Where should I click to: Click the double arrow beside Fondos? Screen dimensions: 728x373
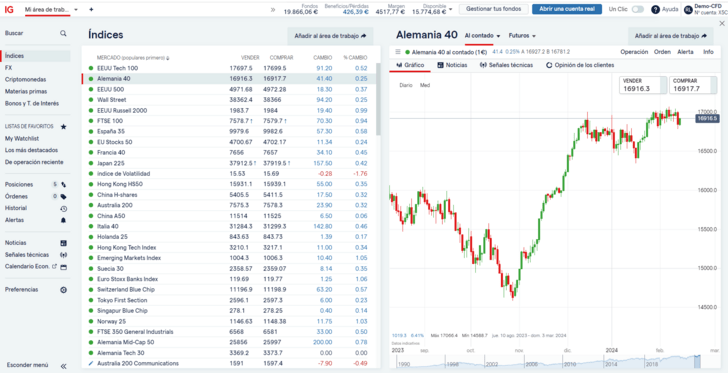tap(273, 9)
